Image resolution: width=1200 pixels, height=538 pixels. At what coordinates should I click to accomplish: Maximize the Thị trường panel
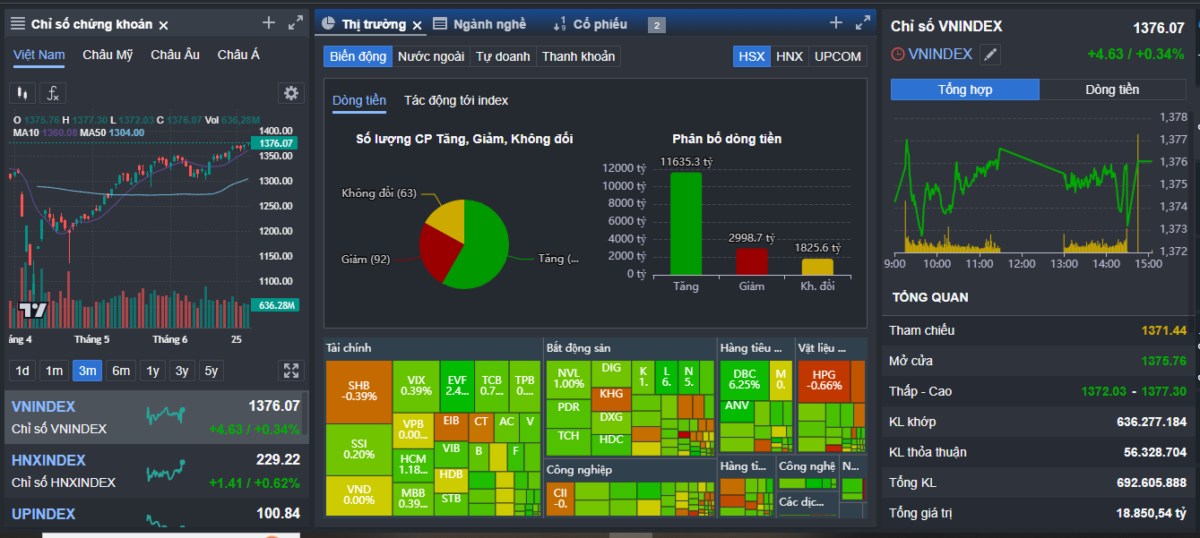(863, 22)
